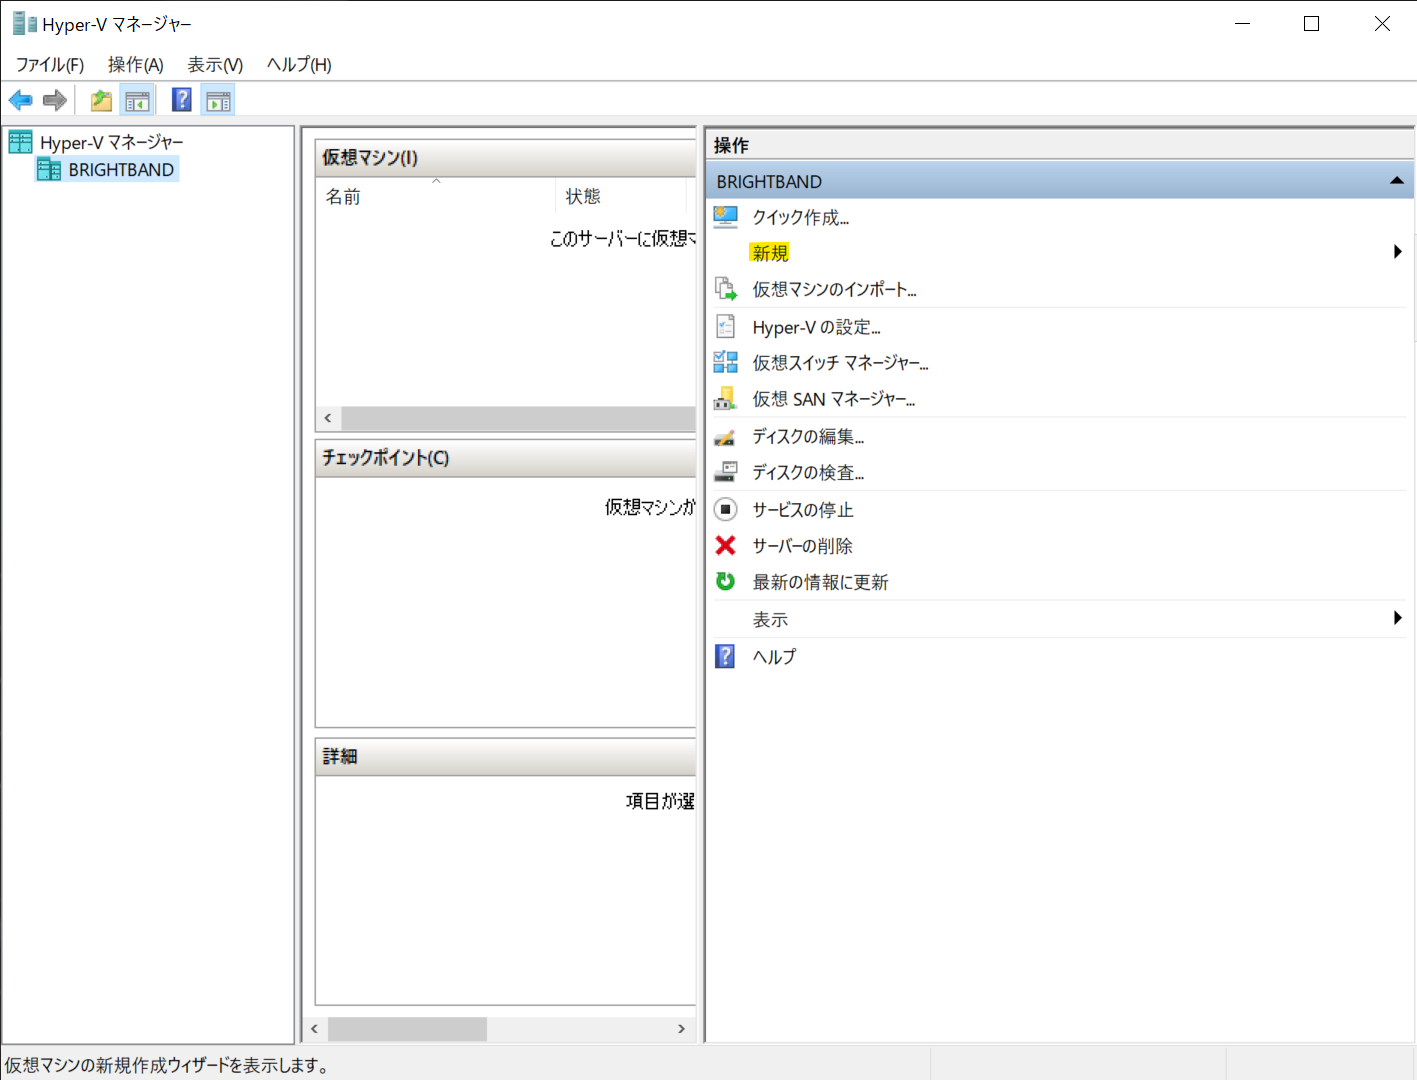Choose サービスの停止 action
The image size is (1417, 1080).
click(x=803, y=509)
